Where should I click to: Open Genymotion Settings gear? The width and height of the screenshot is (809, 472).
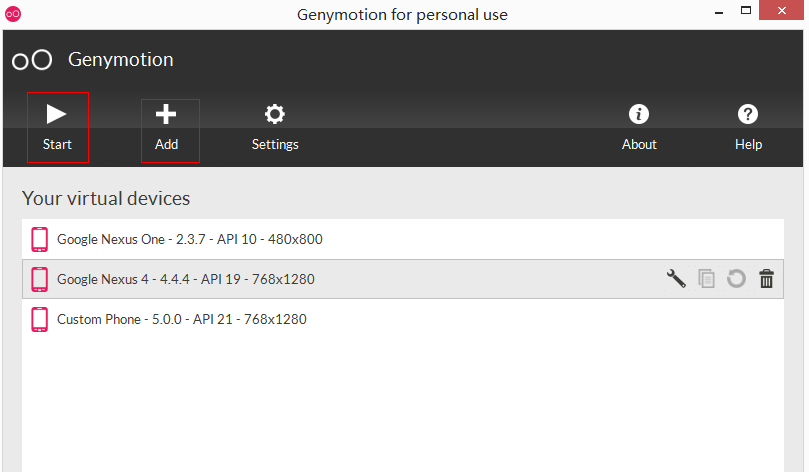coord(275,128)
